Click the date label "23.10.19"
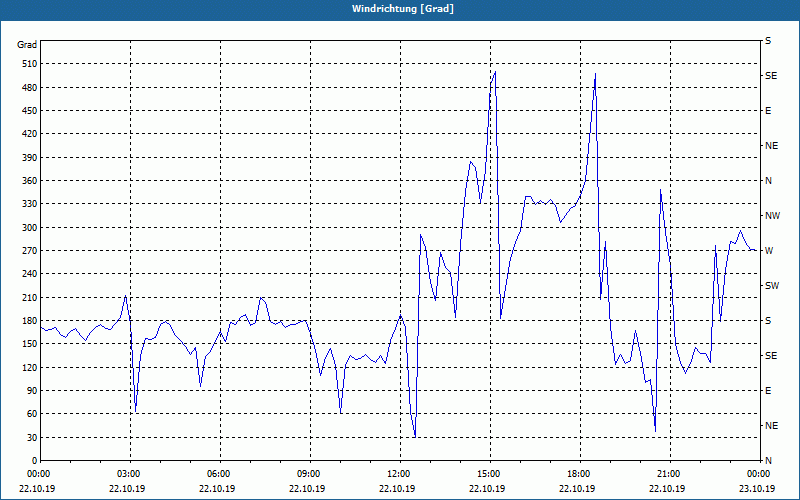800x500 pixels. coord(757,488)
